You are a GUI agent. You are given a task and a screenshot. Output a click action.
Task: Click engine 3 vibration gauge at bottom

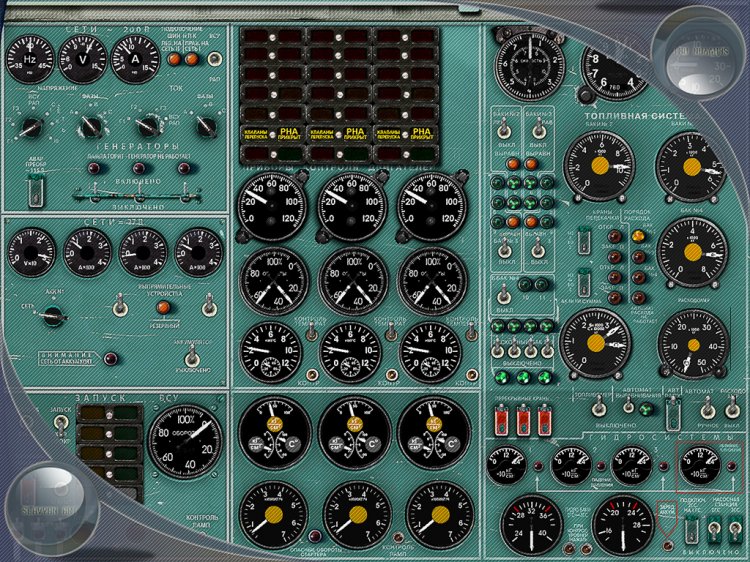point(440,515)
